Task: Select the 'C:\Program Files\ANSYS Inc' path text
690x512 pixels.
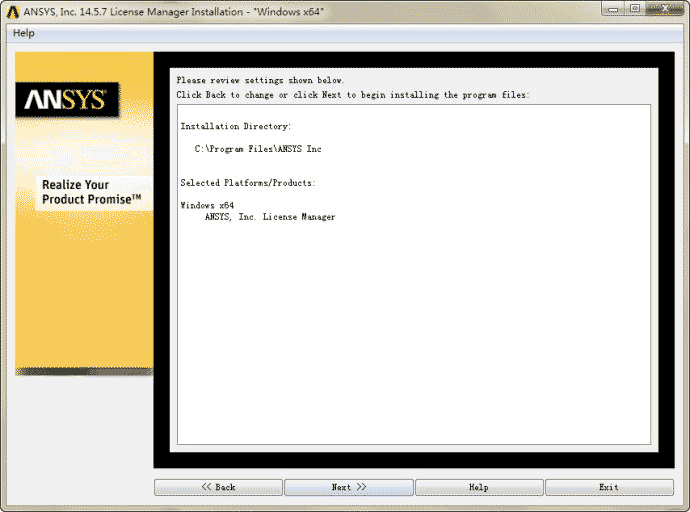Action: coord(258,149)
